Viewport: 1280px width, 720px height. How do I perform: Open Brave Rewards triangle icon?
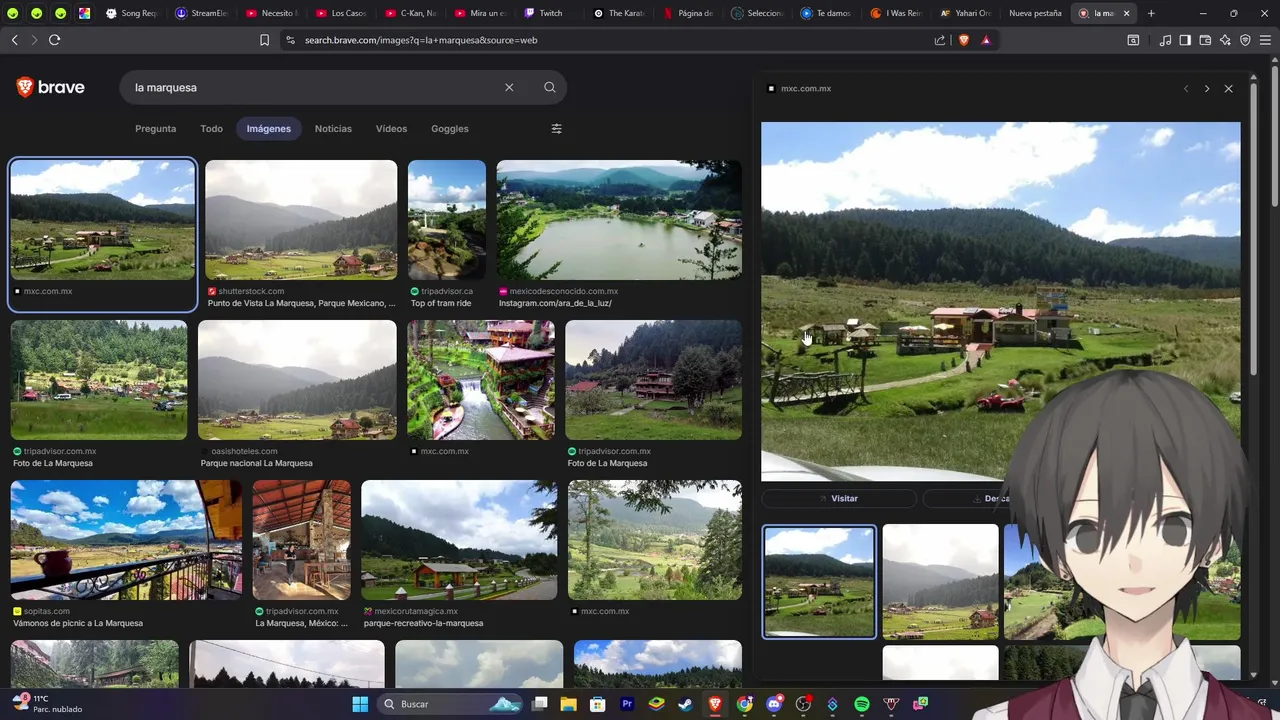(x=986, y=40)
